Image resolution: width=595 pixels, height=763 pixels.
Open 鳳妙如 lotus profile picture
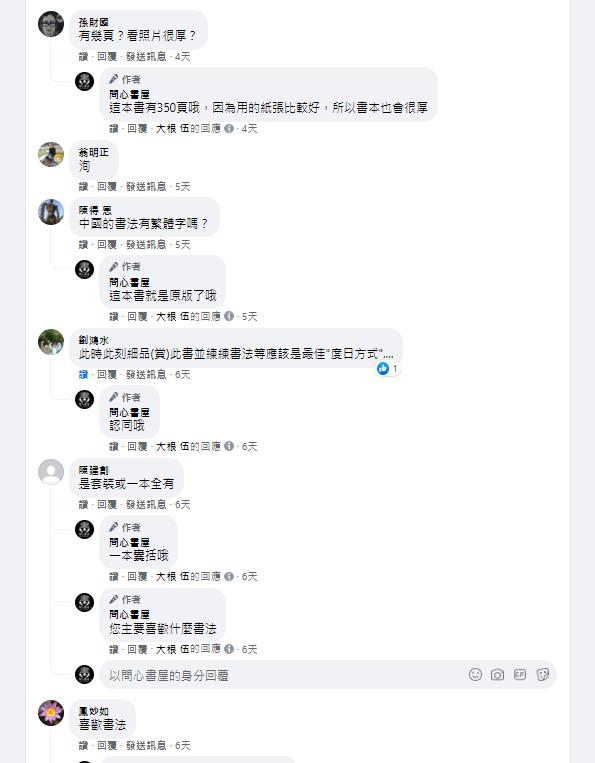[x=51, y=713]
